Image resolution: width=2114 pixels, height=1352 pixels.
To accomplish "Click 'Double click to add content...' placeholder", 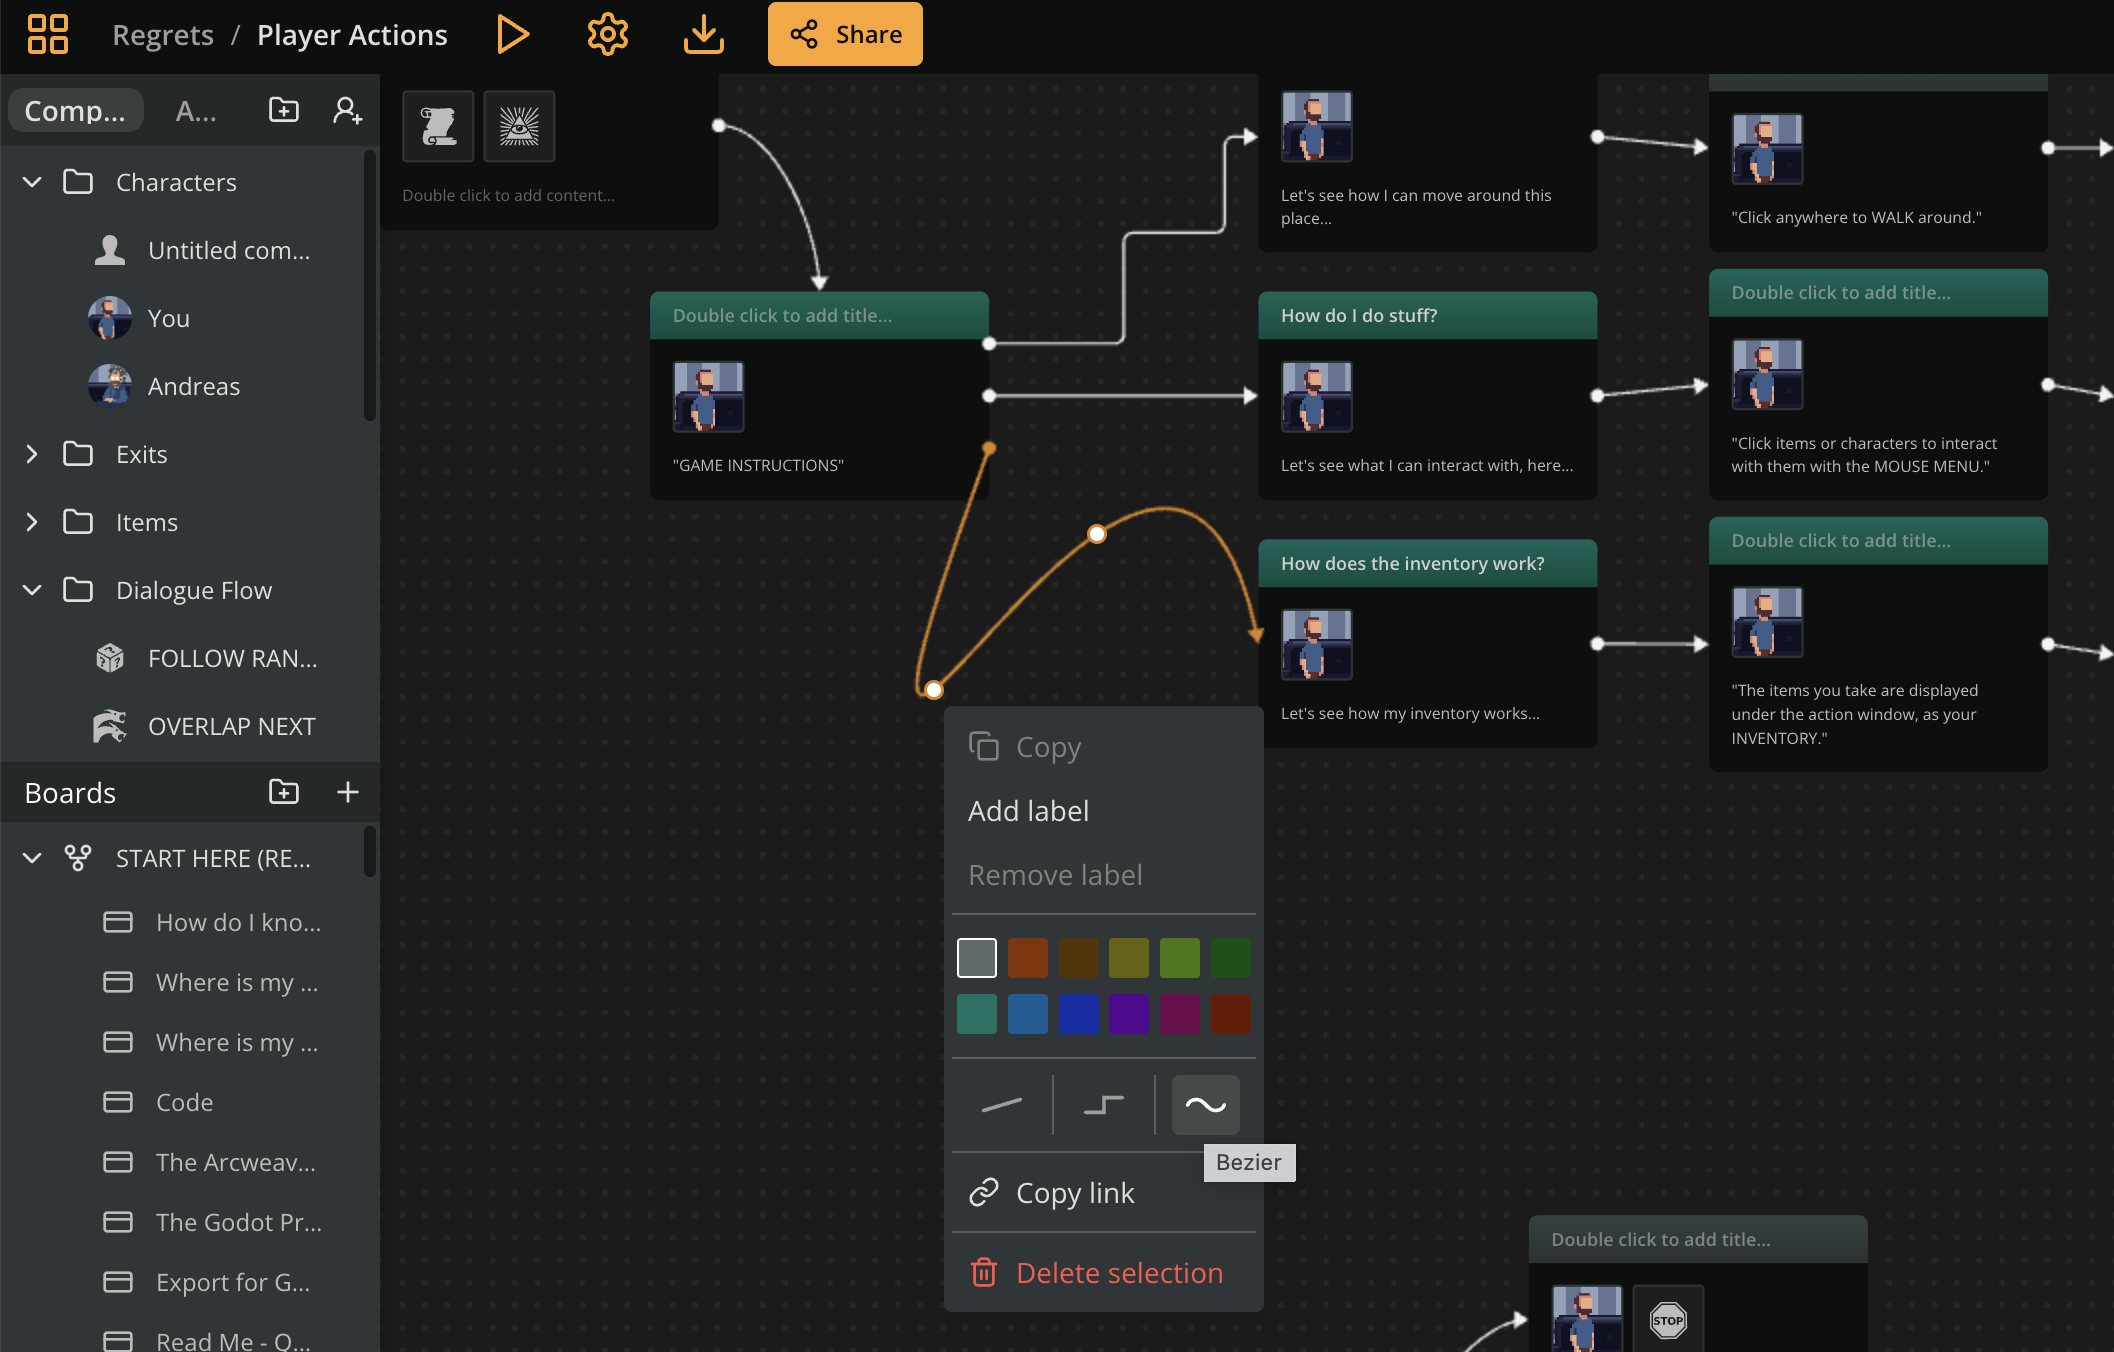I will (509, 195).
